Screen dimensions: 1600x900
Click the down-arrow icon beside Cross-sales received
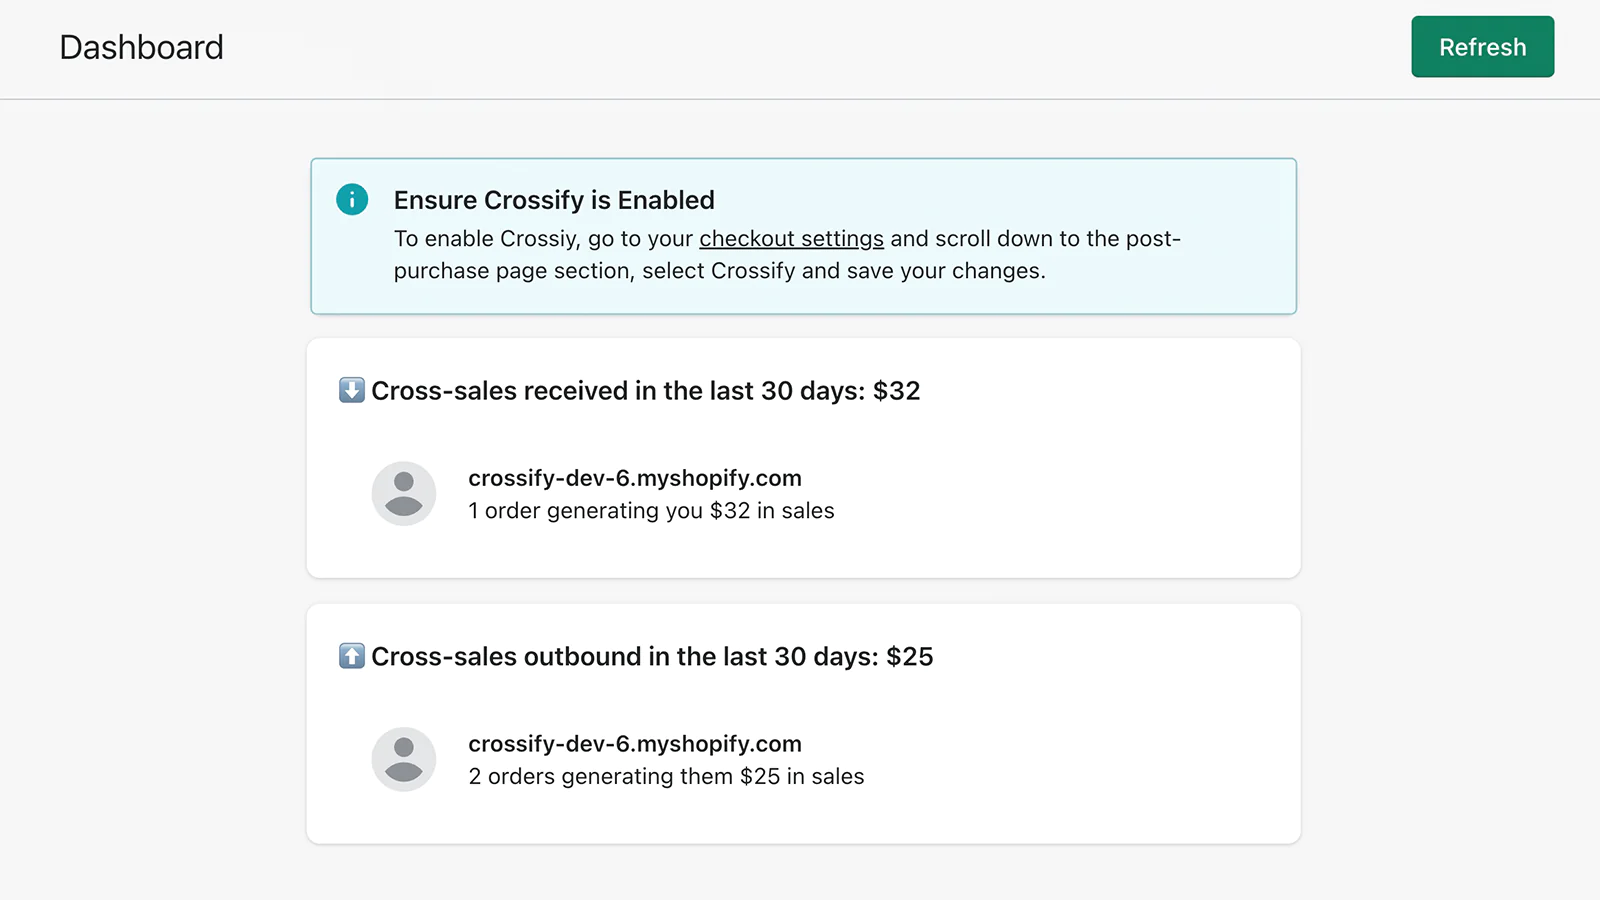(x=352, y=390)
